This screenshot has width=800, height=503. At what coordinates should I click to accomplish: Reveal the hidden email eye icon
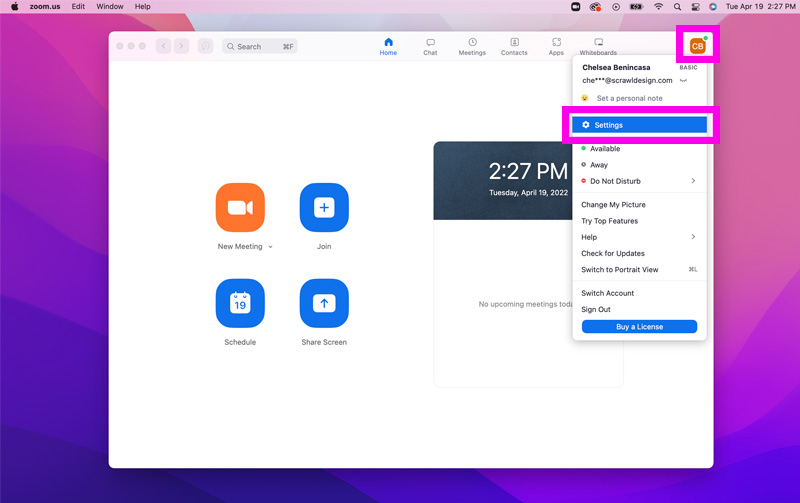(684, 81)
